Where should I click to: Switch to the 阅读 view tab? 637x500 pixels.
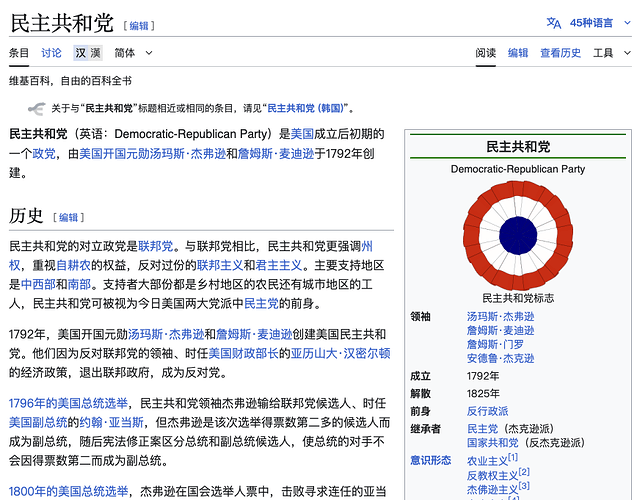coord(486,53)
